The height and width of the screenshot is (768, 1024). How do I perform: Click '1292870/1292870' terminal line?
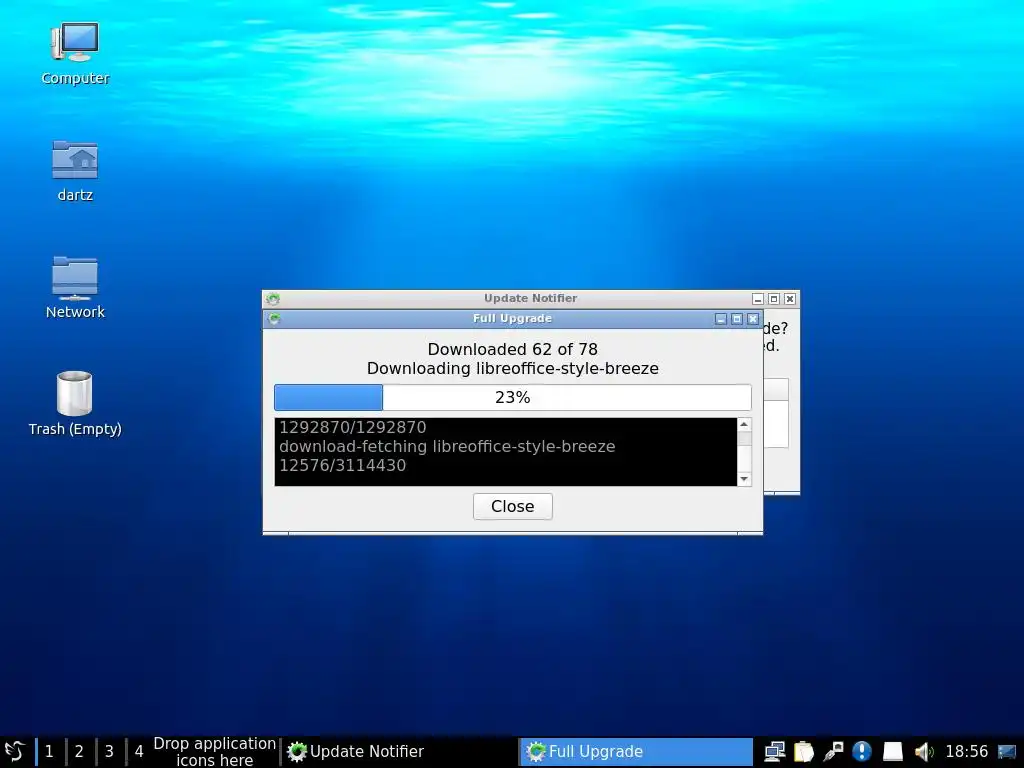[x=353, y=427]
